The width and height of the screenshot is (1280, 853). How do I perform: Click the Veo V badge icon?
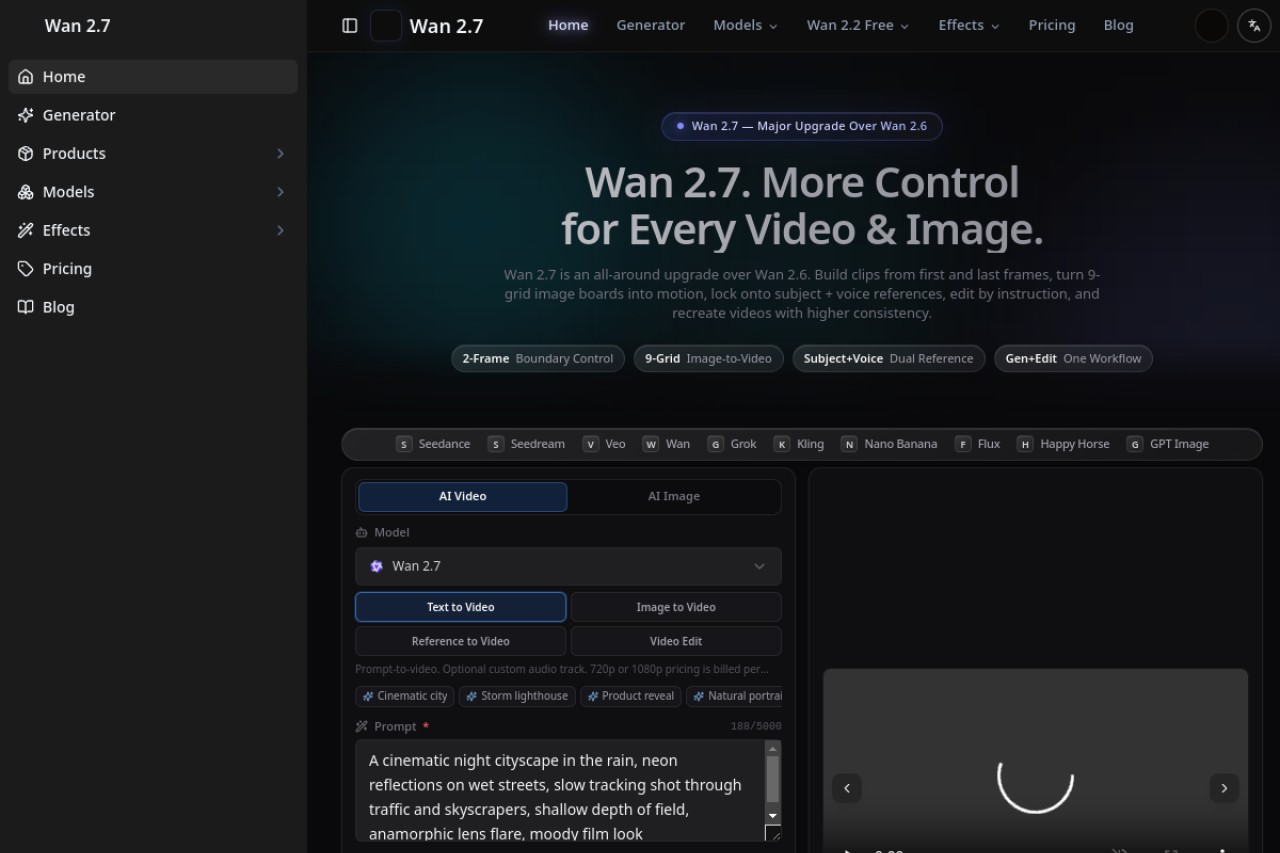[x=591, y=444]
